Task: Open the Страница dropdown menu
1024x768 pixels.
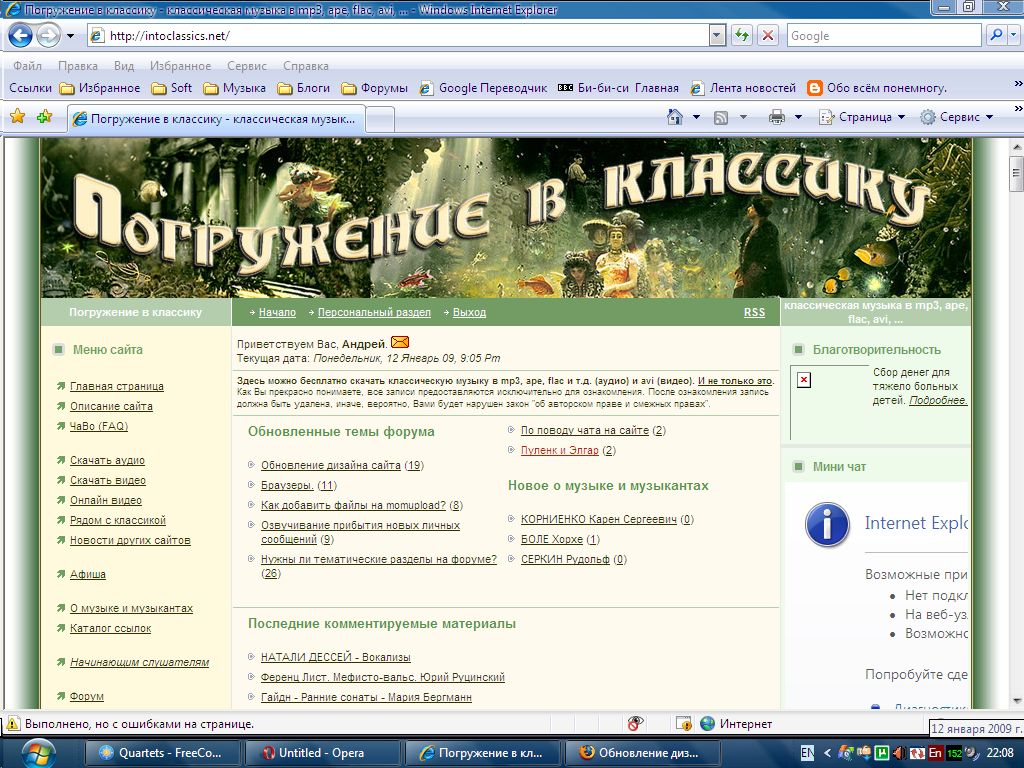Action: coord(862,118)
